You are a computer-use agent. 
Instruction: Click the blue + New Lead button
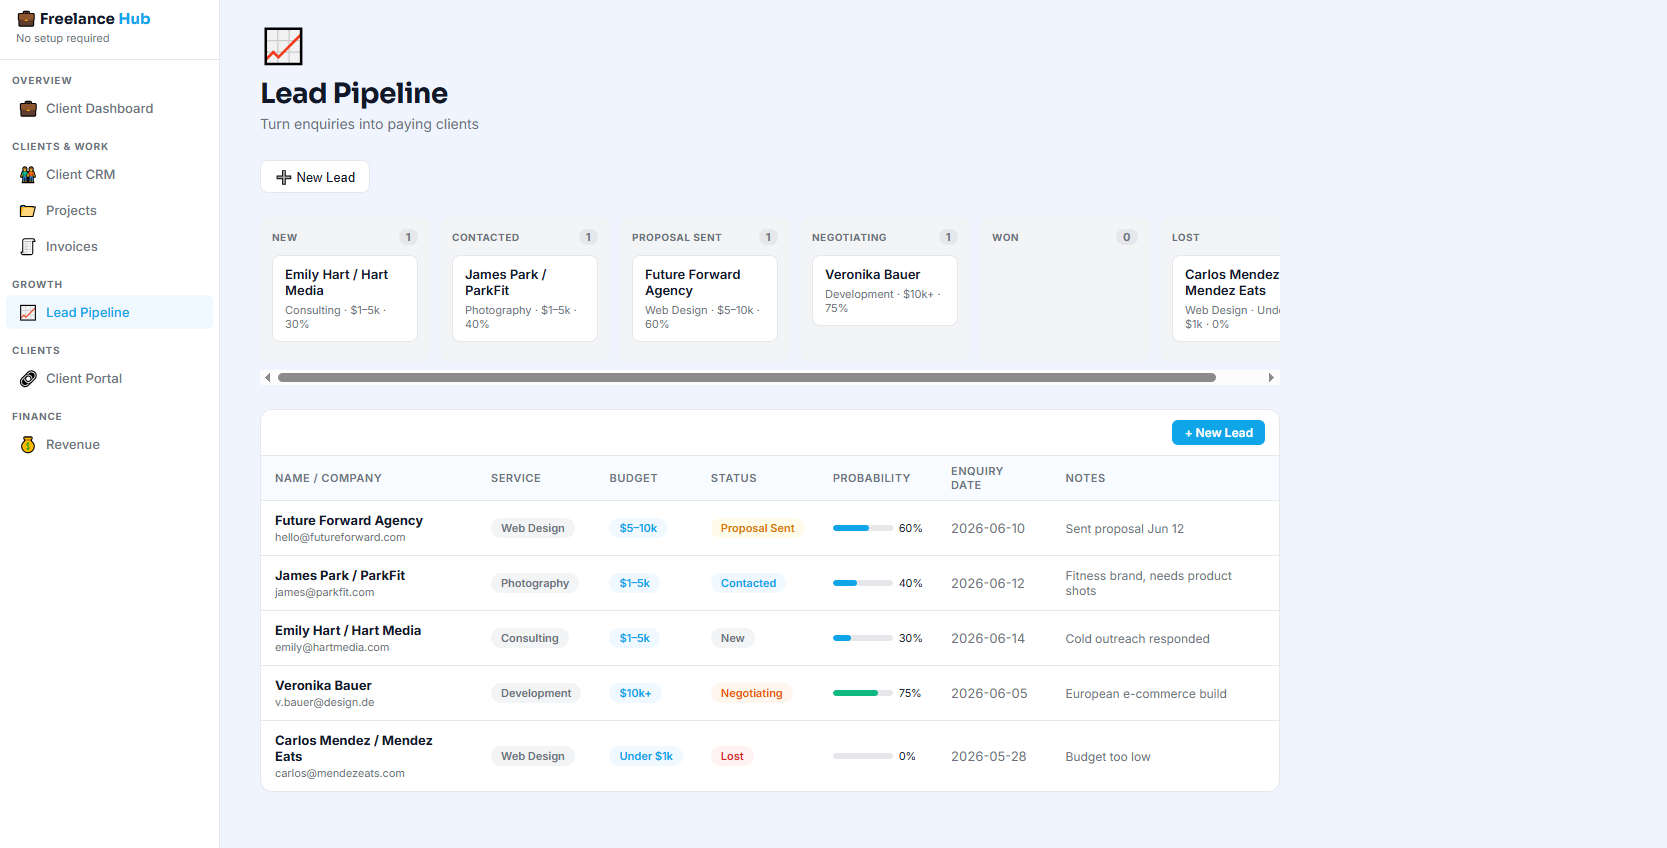pyautogui.click(x=1218, y=433)
